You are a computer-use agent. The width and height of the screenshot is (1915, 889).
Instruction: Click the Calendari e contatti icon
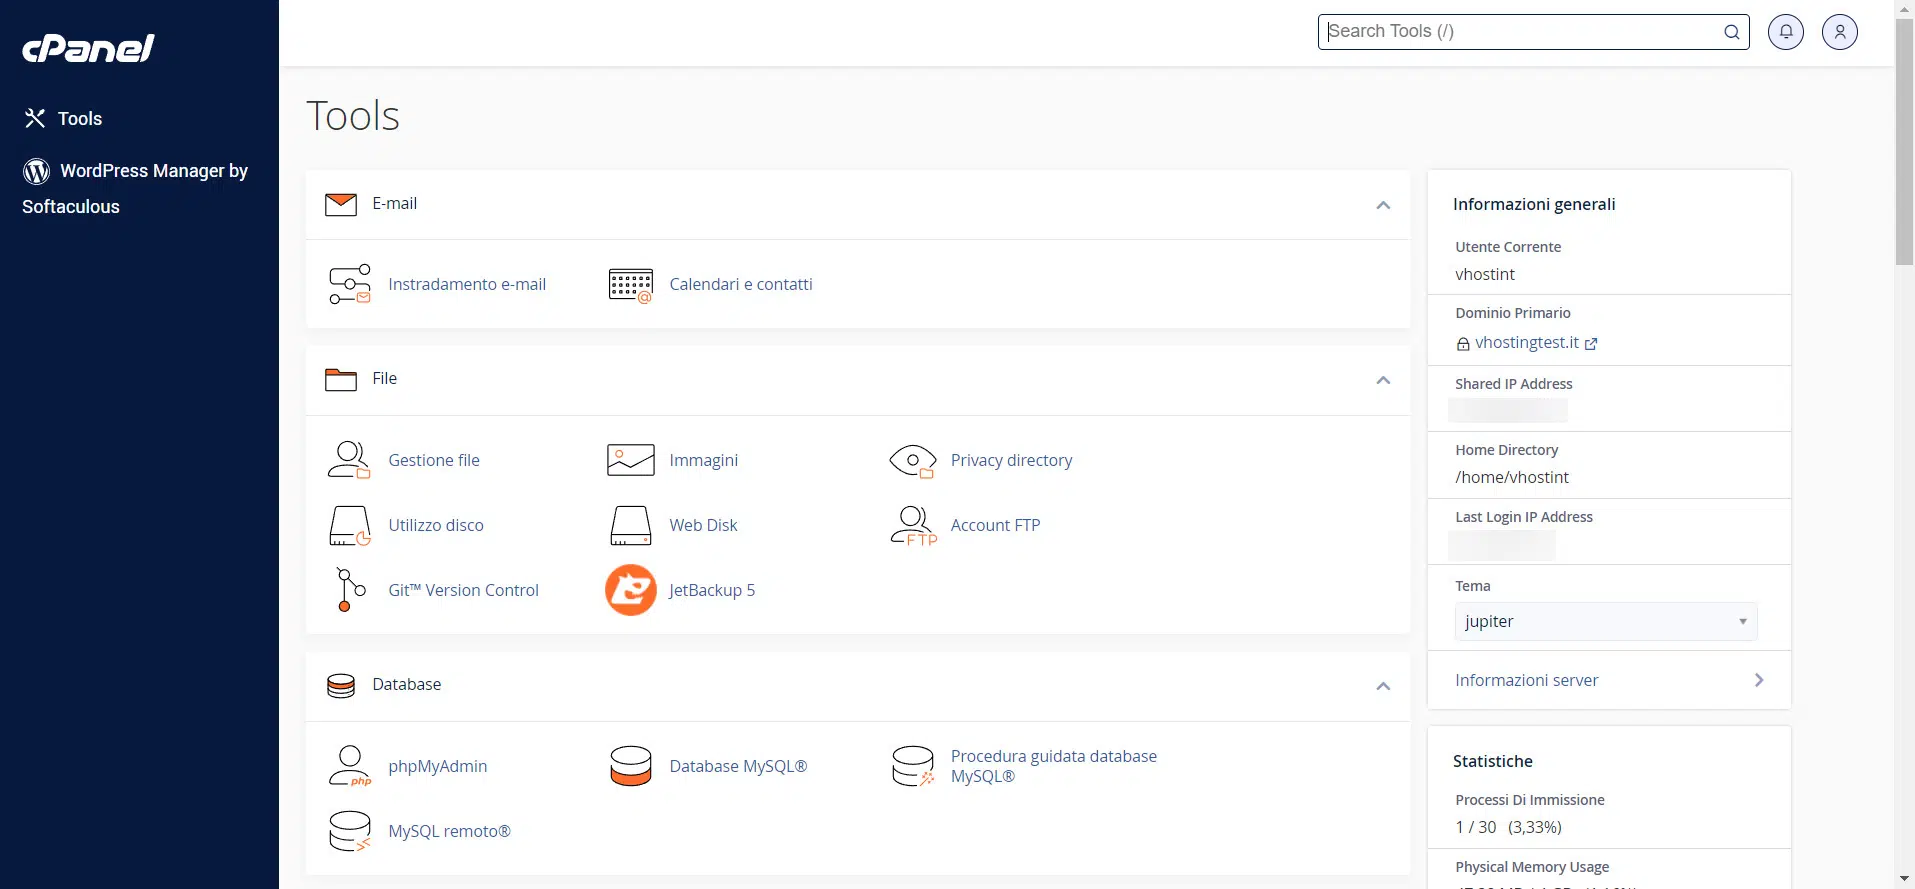(631, 285)
